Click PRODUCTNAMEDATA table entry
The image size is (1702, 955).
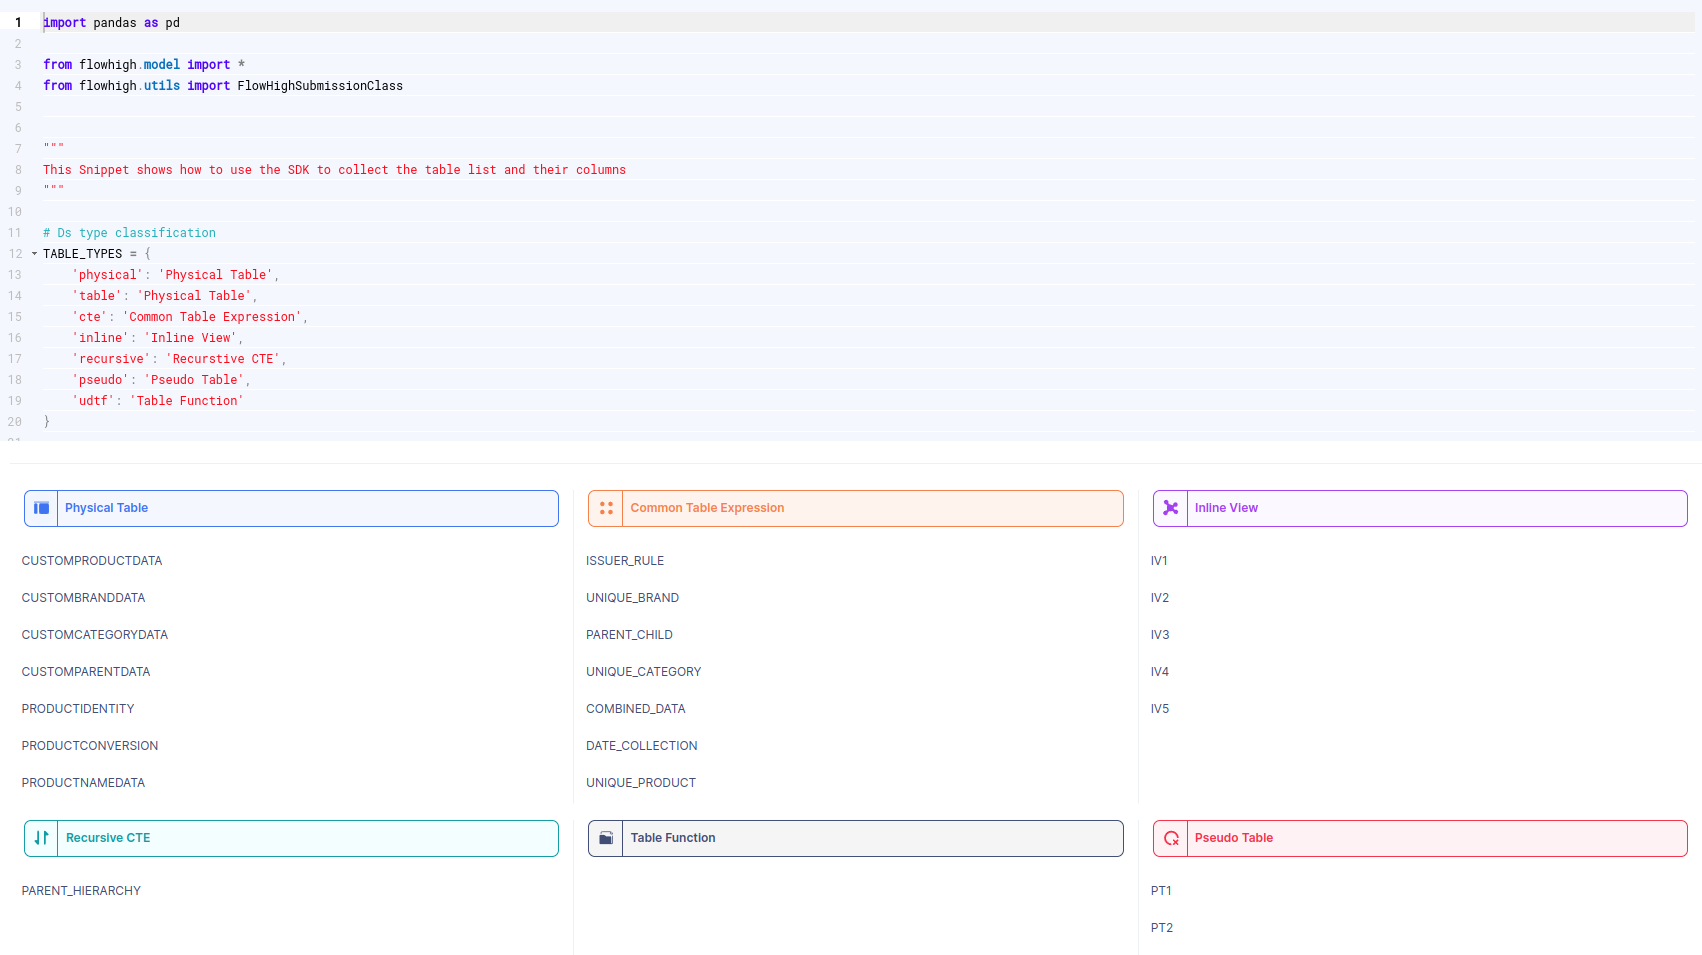coord(83,783)
